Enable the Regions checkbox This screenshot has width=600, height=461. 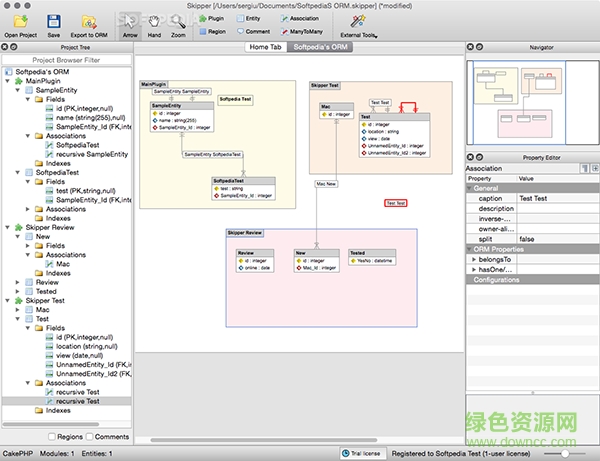(52, 437)
